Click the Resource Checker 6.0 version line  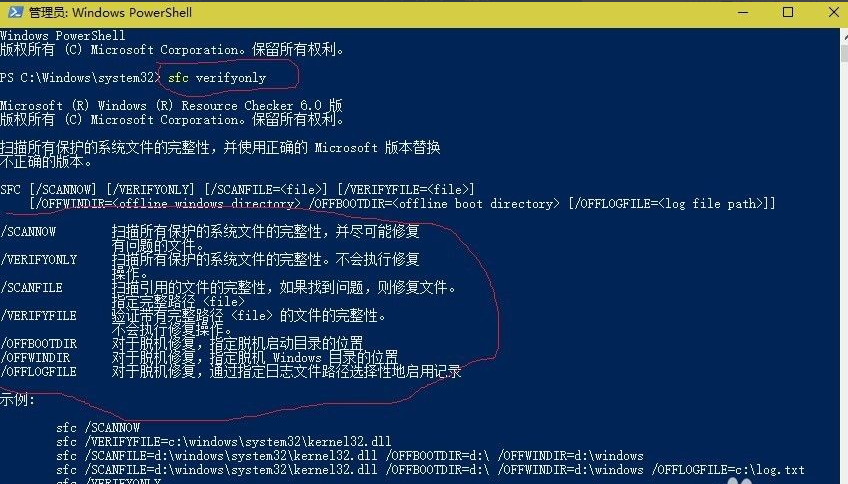[x=171, y=106]
